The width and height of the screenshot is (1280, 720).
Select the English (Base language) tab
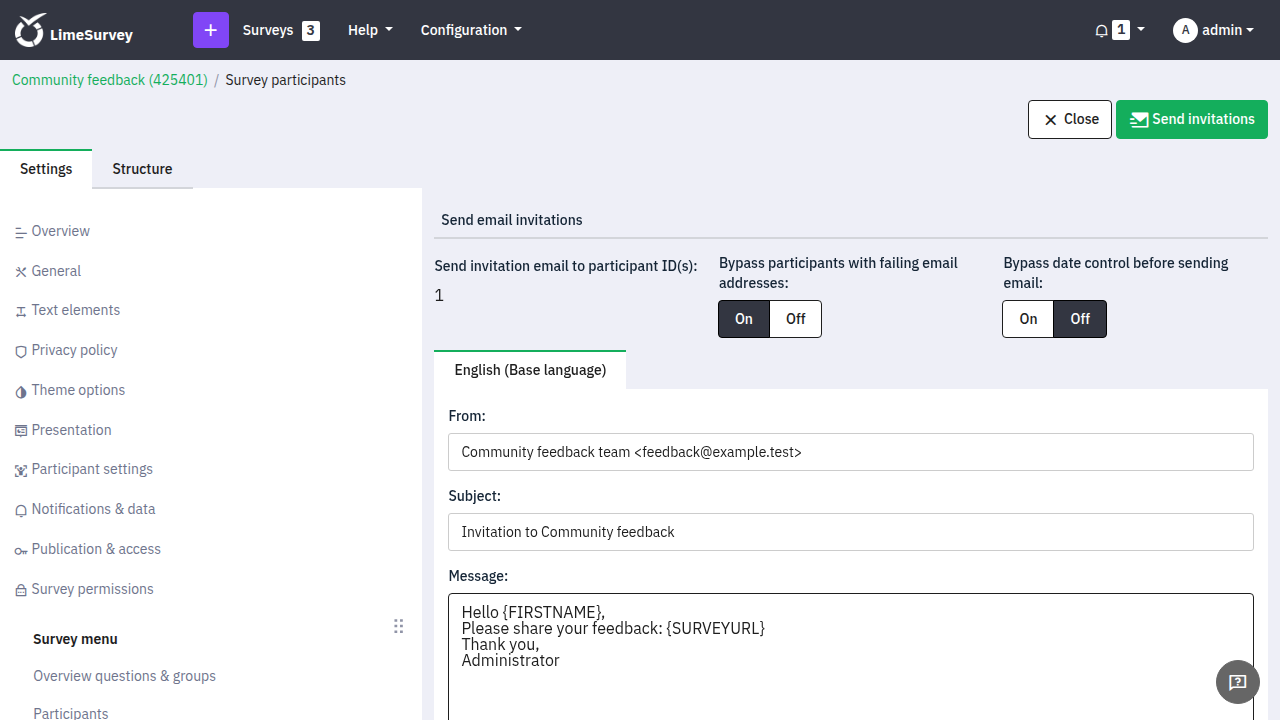coord(530,370)
